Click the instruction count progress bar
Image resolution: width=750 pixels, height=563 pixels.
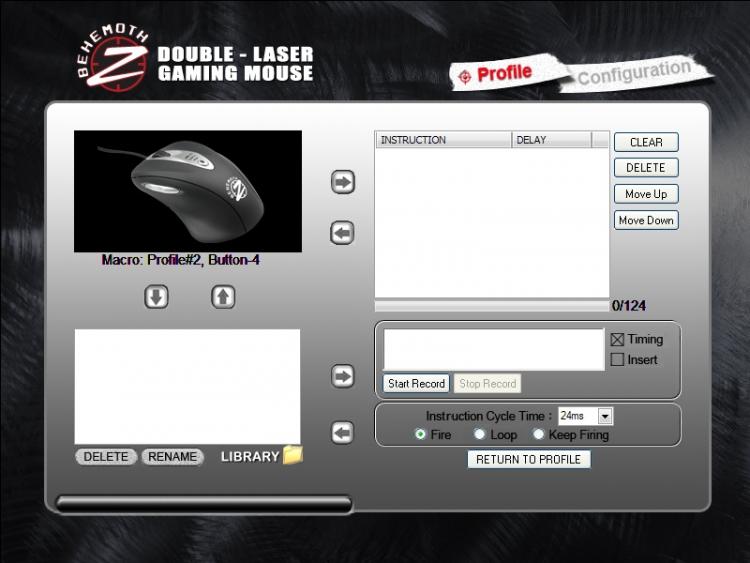click(x=491, y=305)
